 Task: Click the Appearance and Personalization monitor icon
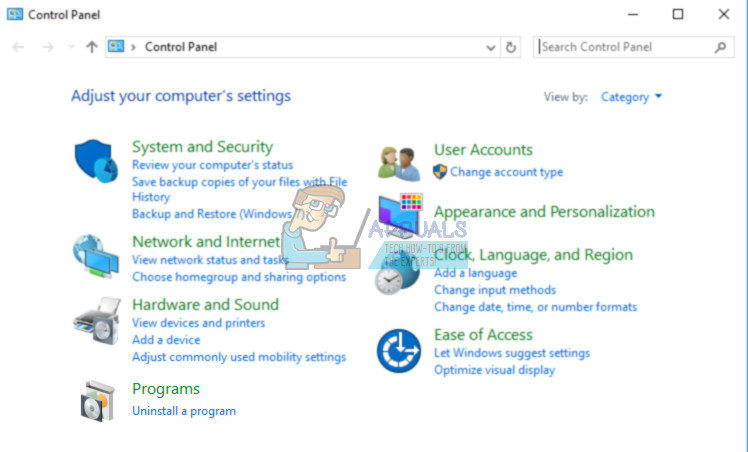[x=400, y=213]
